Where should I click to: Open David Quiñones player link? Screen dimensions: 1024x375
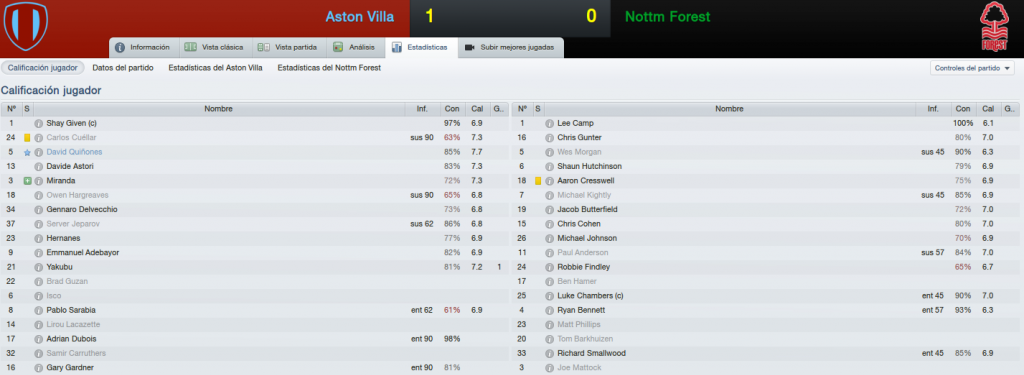(x=74, y=152)
